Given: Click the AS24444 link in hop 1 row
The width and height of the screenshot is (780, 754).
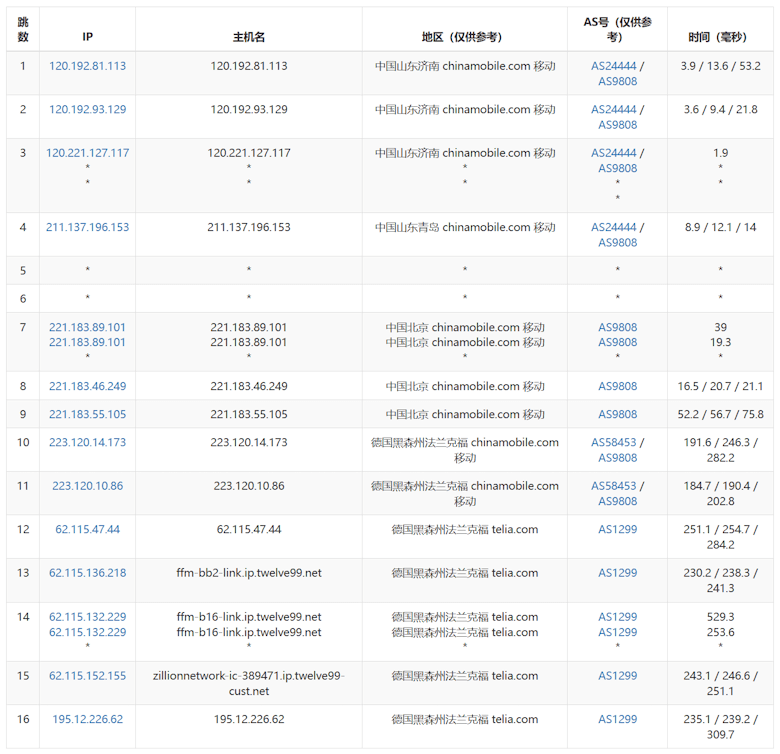Looking at the screenshot, I should [x=613, y=66].
